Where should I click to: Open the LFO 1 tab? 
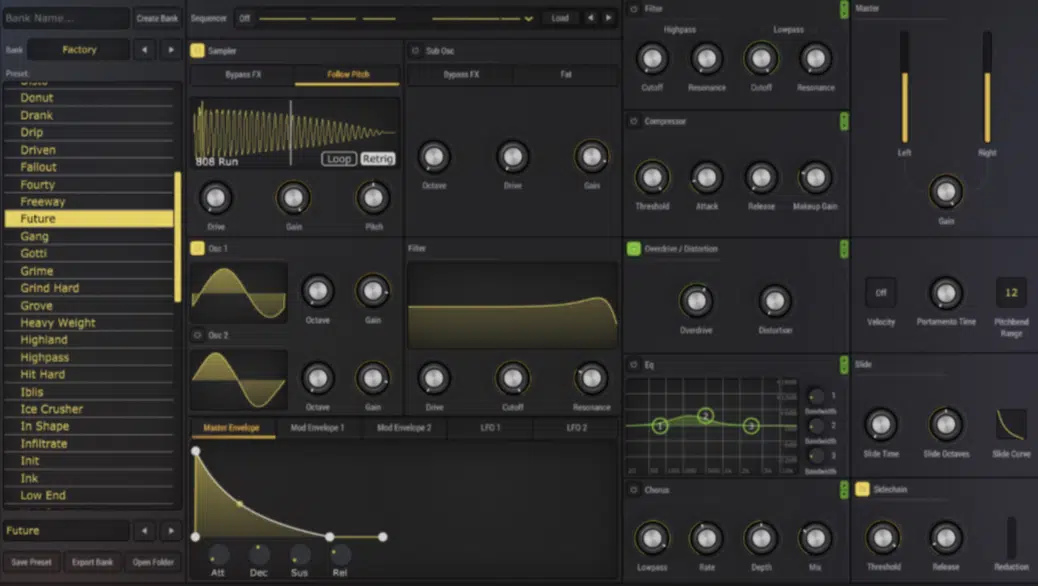[x=490, y=428]
